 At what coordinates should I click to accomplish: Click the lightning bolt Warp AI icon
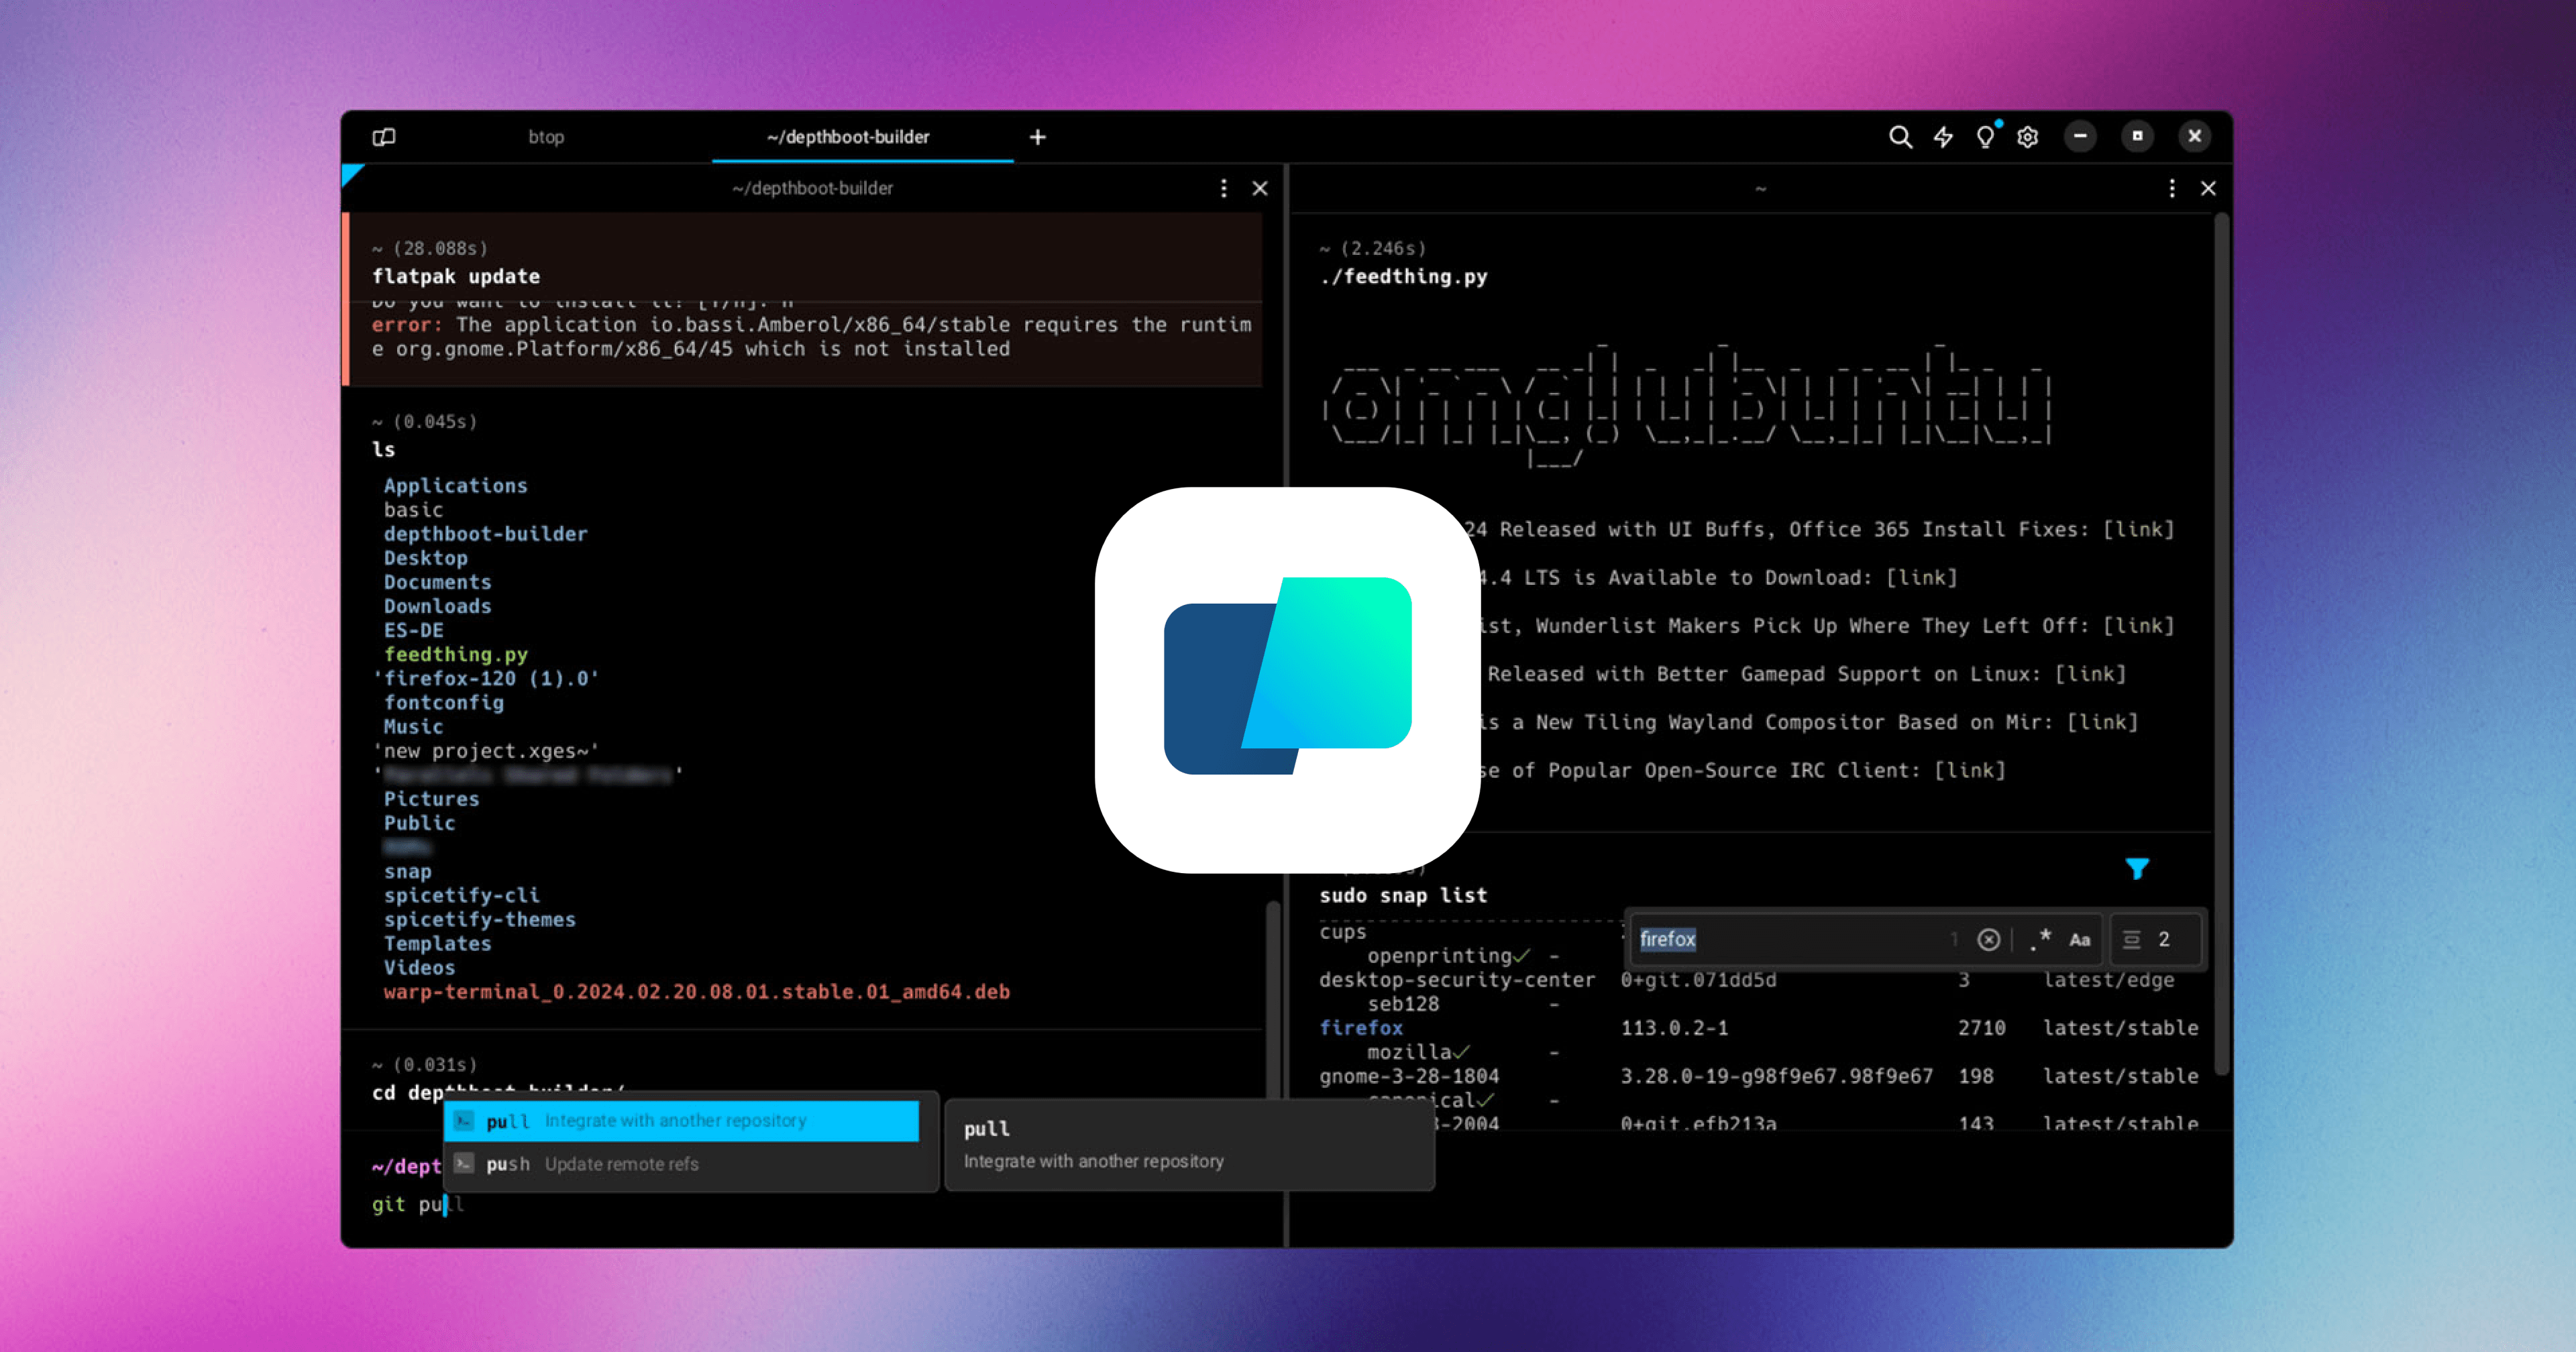pyautogui.click(x=1943, y=137)
